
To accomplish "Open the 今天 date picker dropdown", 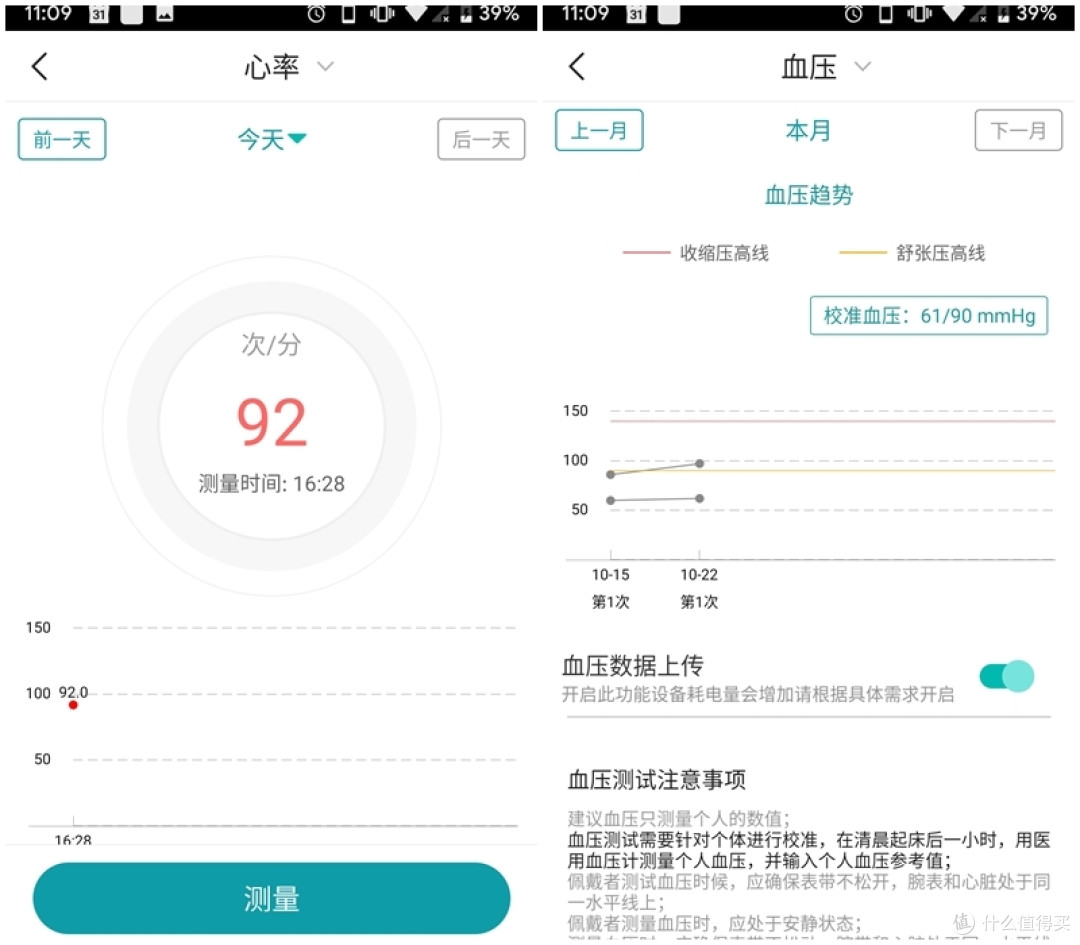I will click(271, 139).
